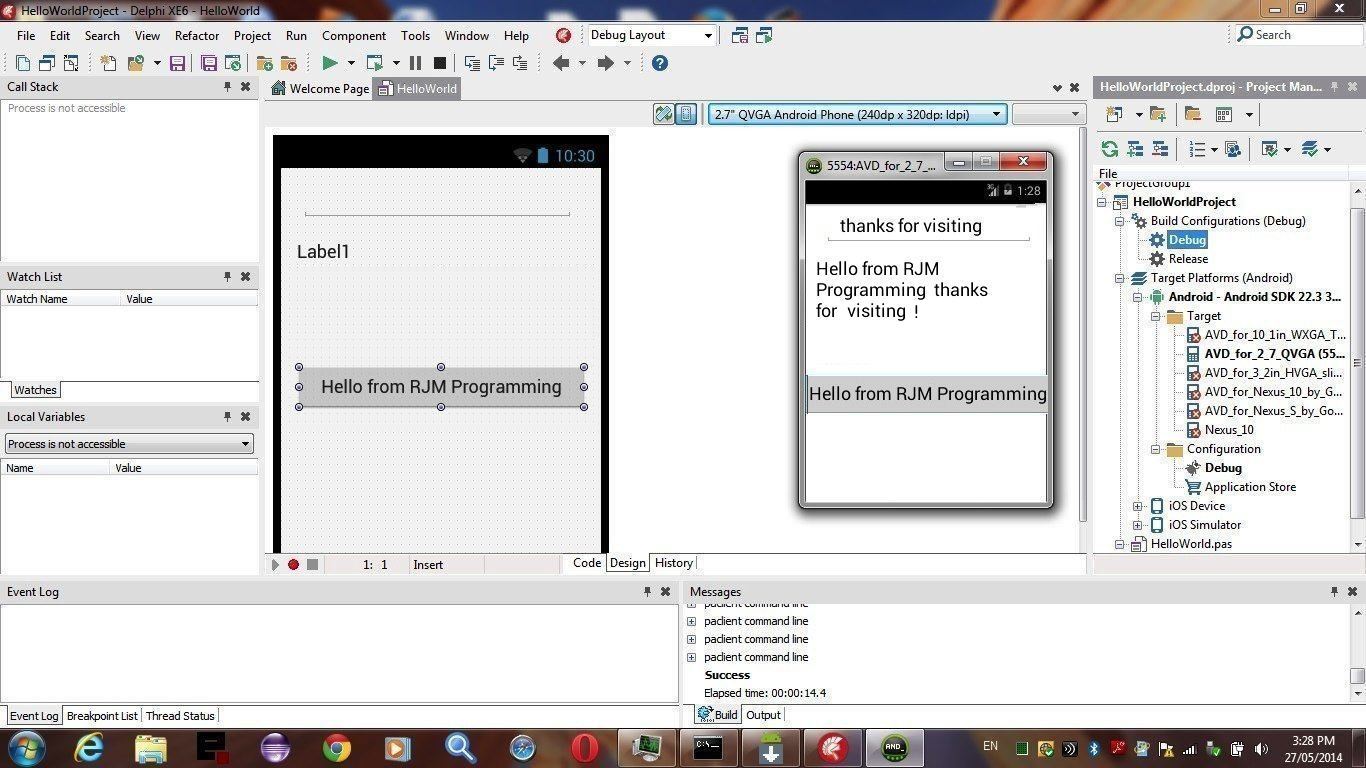
Task: Click the record macro red dot icon
Action: 293,564
